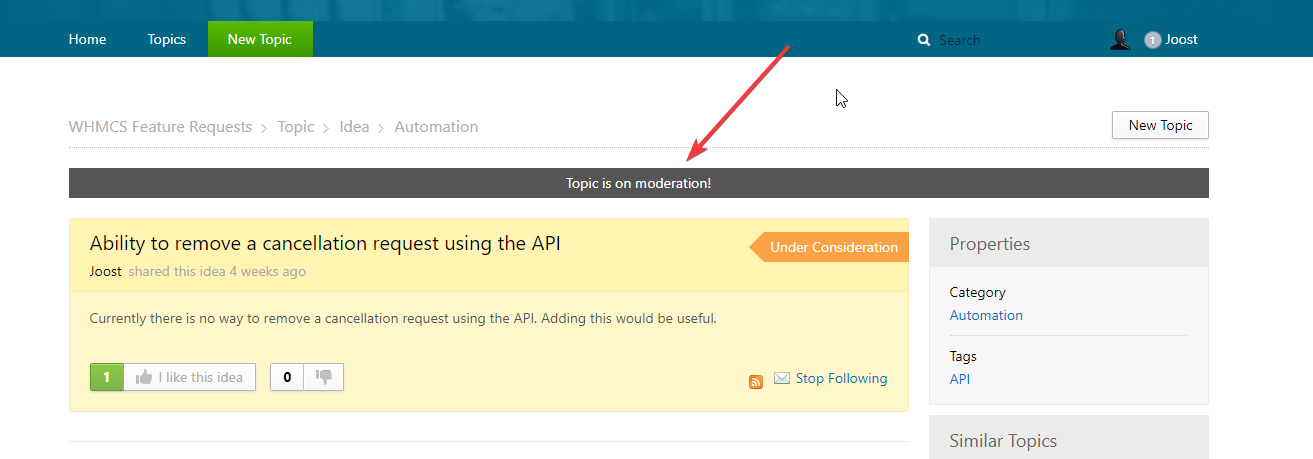Select the green New Topic tab
The height and width of the screenshot is (459, 1313).
(x=260, y=39)
